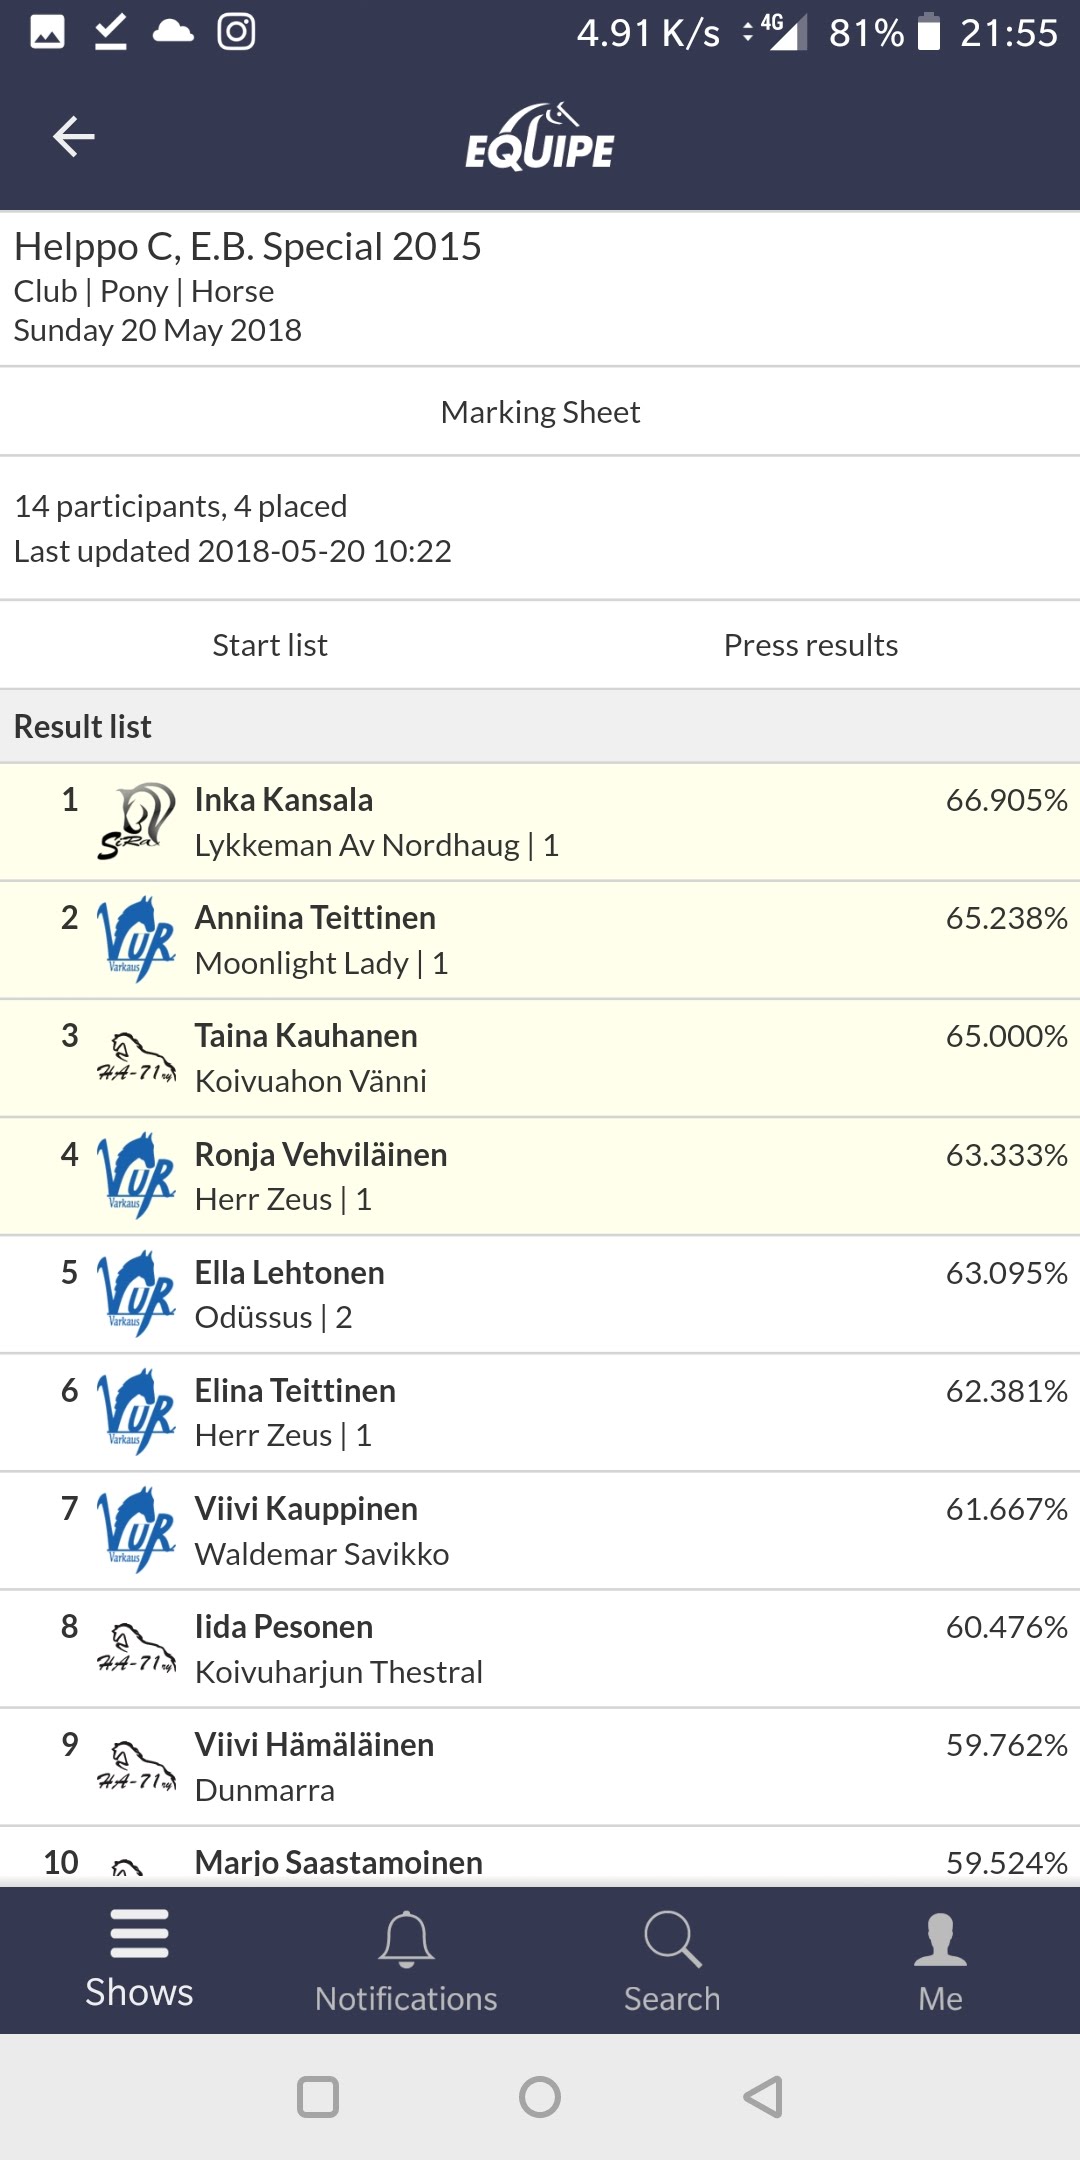Image resolution: width=1080 pixels, height=2160 pixels.
Task: Tap Inka Kansala's club logo
Action: pos(137,822)
